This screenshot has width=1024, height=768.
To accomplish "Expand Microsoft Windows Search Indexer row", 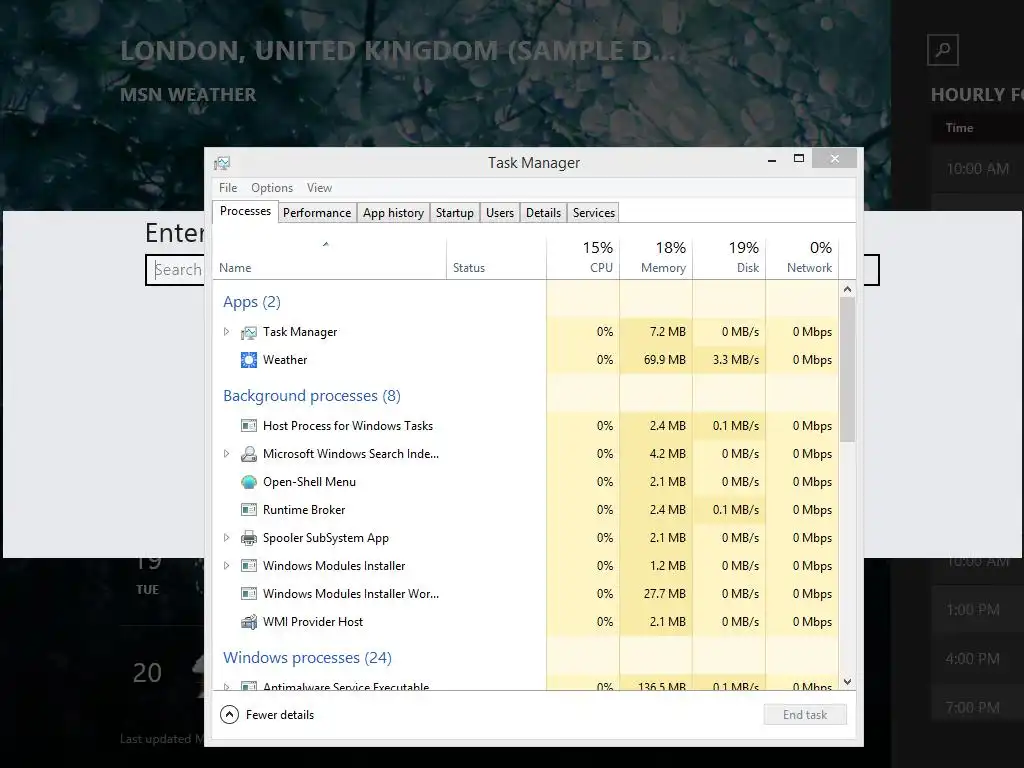I will coord(227,454).
